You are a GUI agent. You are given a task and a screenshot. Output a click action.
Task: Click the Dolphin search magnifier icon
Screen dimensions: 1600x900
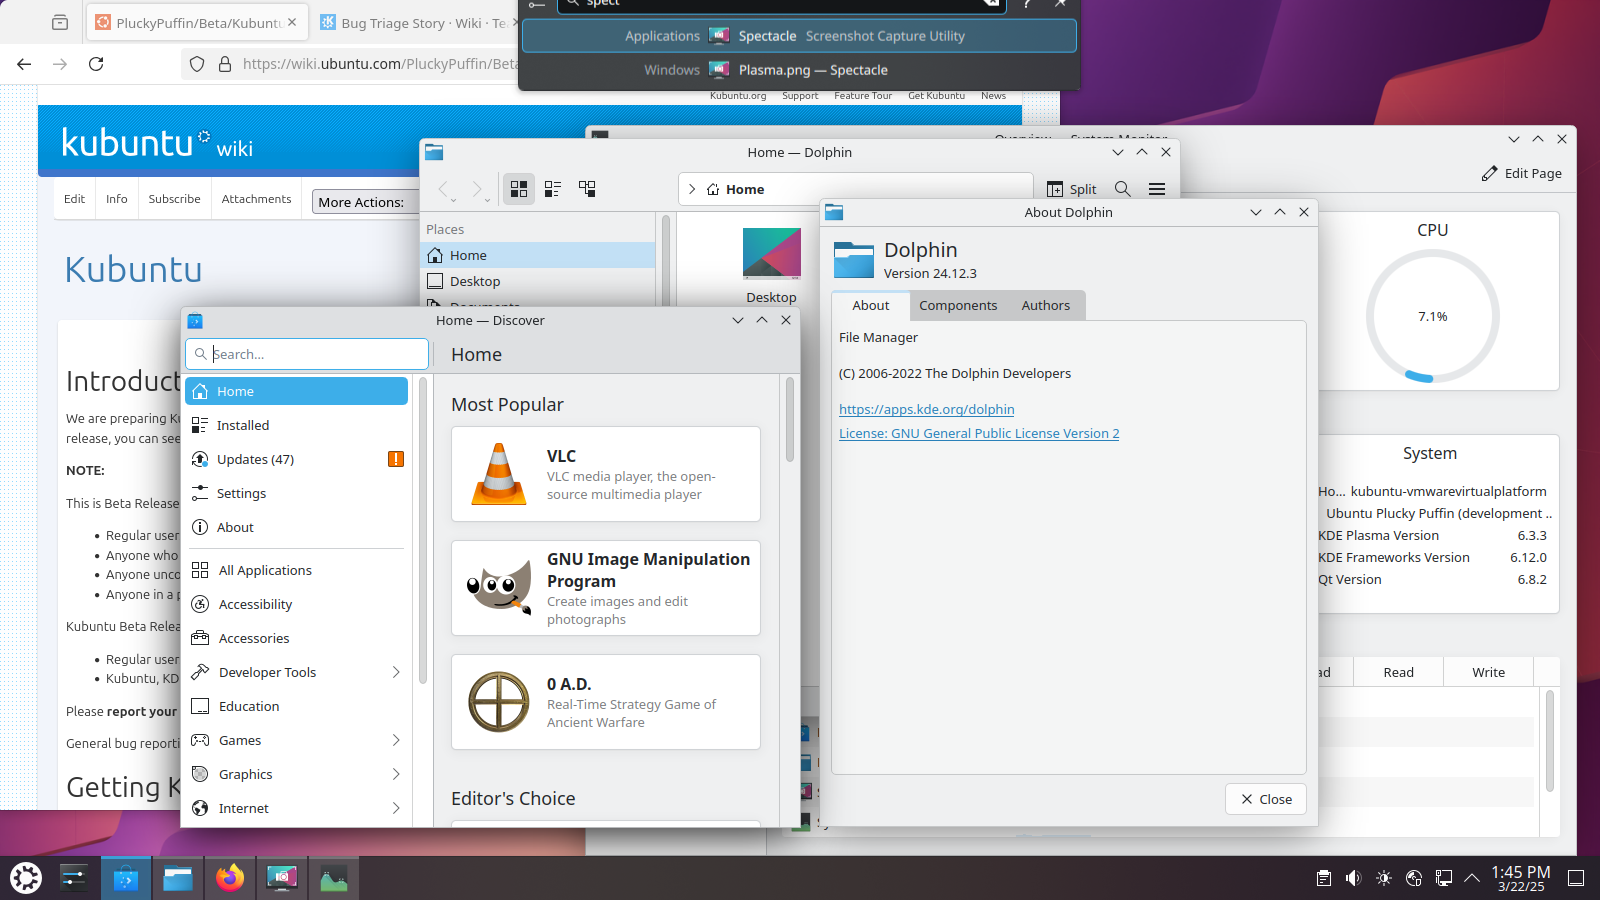[x=1123, y=188]
